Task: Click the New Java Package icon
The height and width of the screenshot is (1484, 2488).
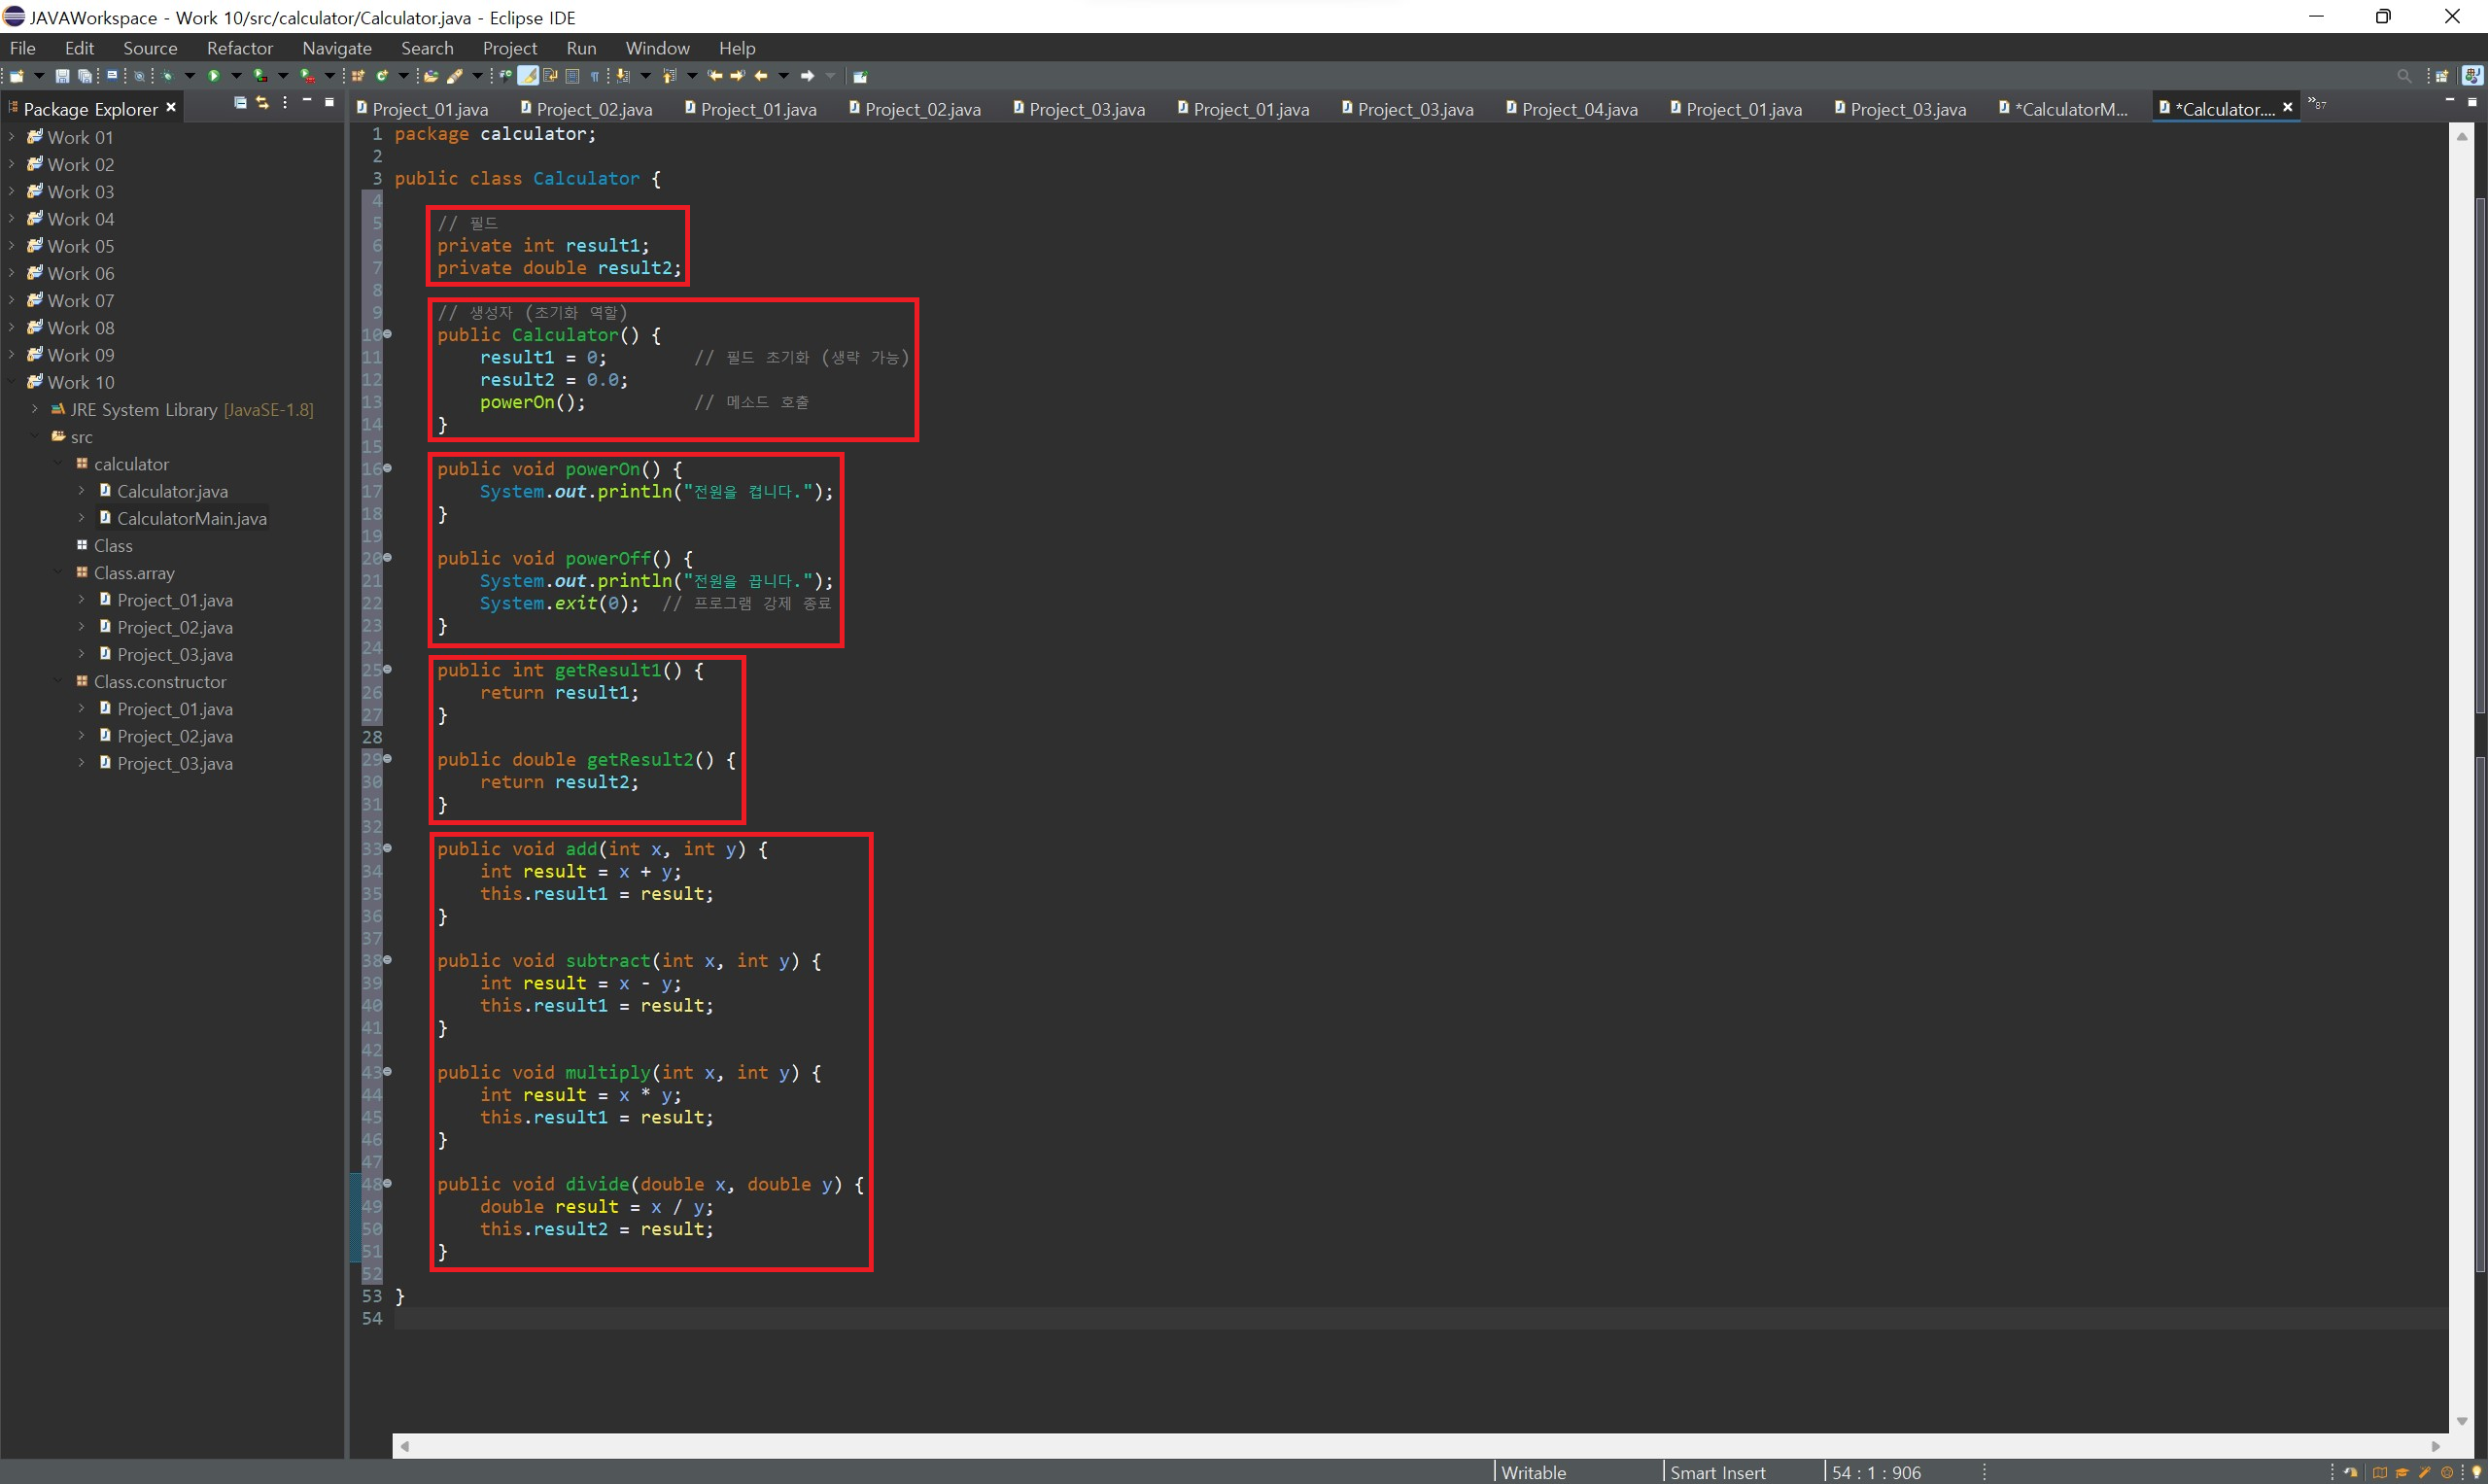Action: (358, 76)
